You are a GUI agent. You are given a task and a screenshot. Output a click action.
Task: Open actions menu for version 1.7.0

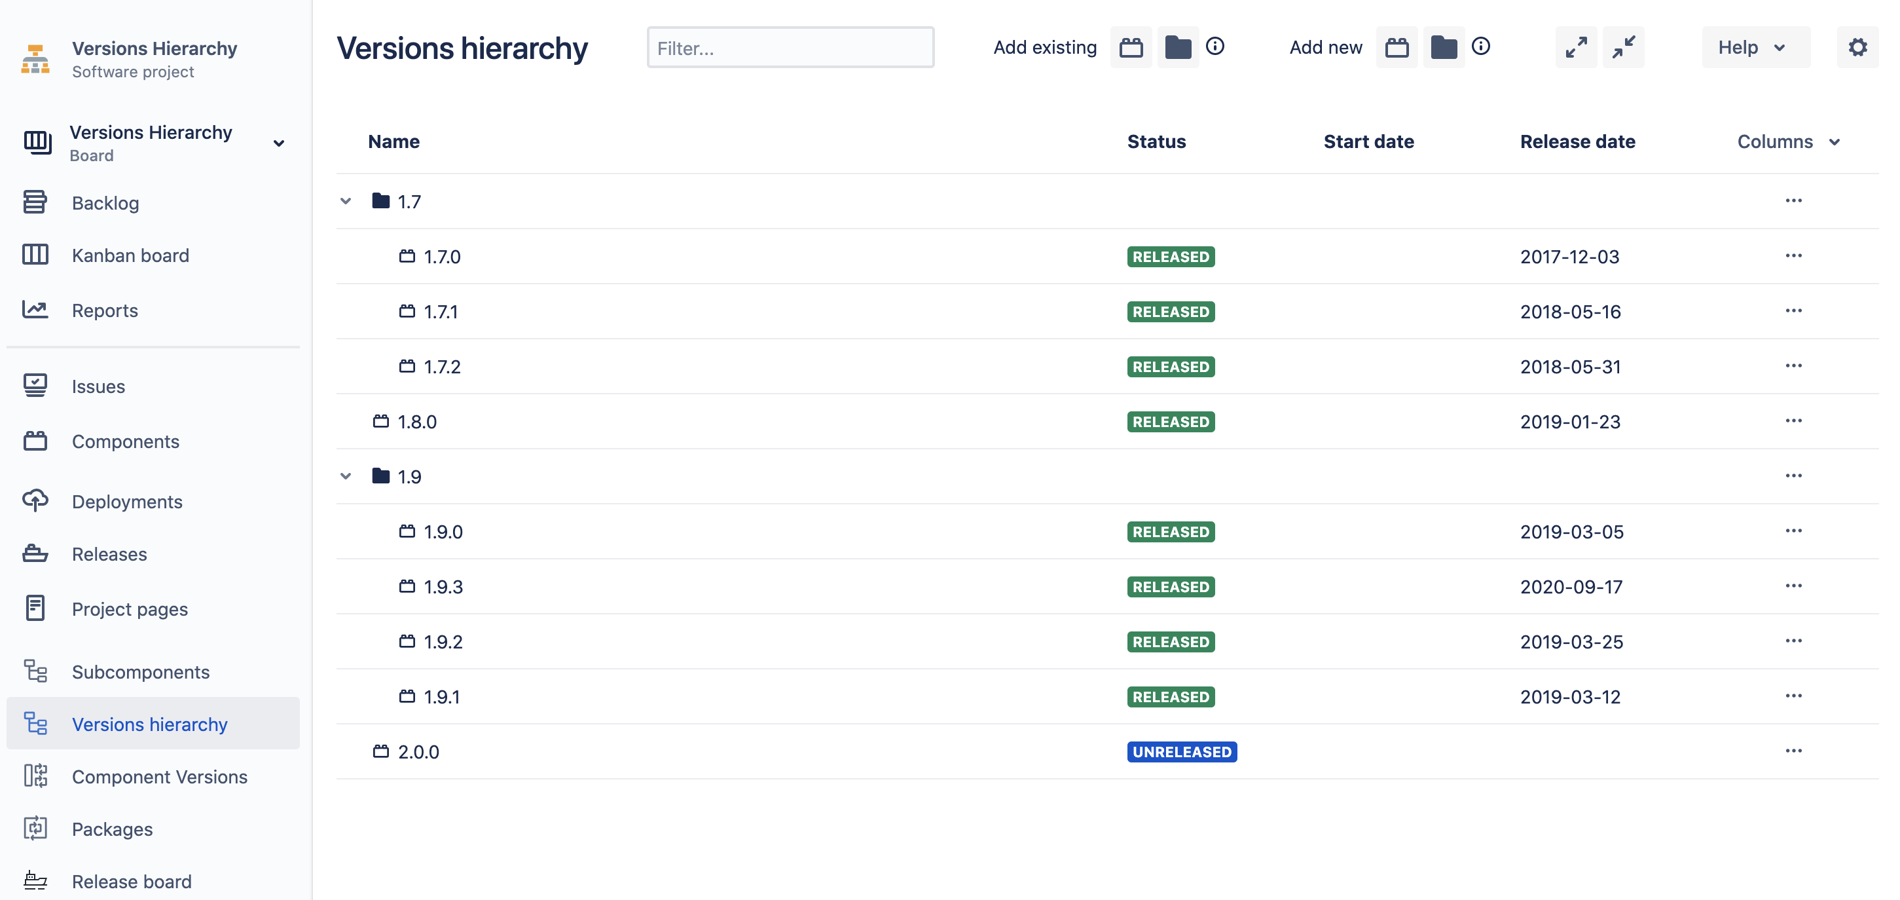coord(1794,256)
